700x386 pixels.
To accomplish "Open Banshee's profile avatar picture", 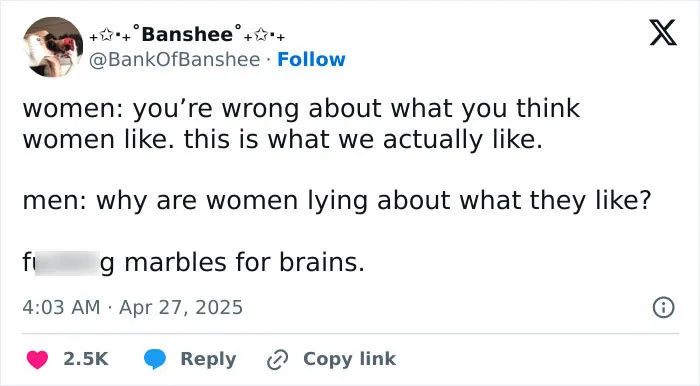I will click(53, 47).
